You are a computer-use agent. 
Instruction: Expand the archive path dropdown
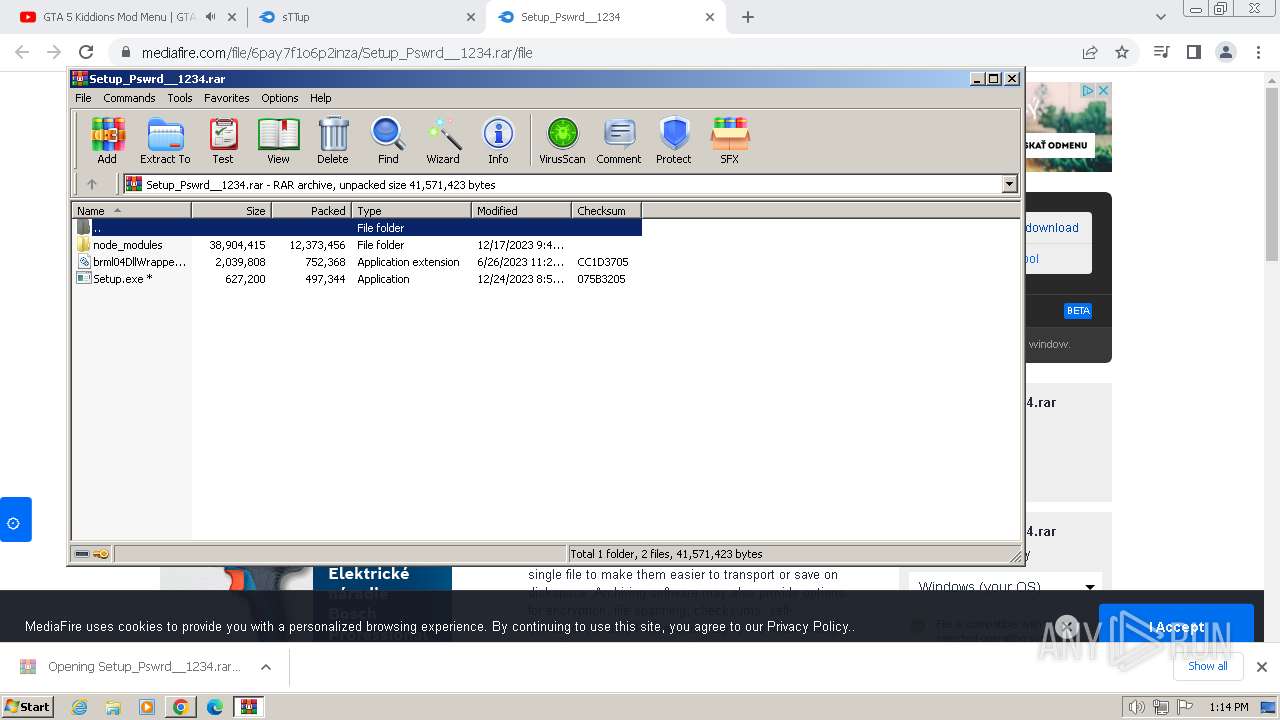tap(1009, 184)
